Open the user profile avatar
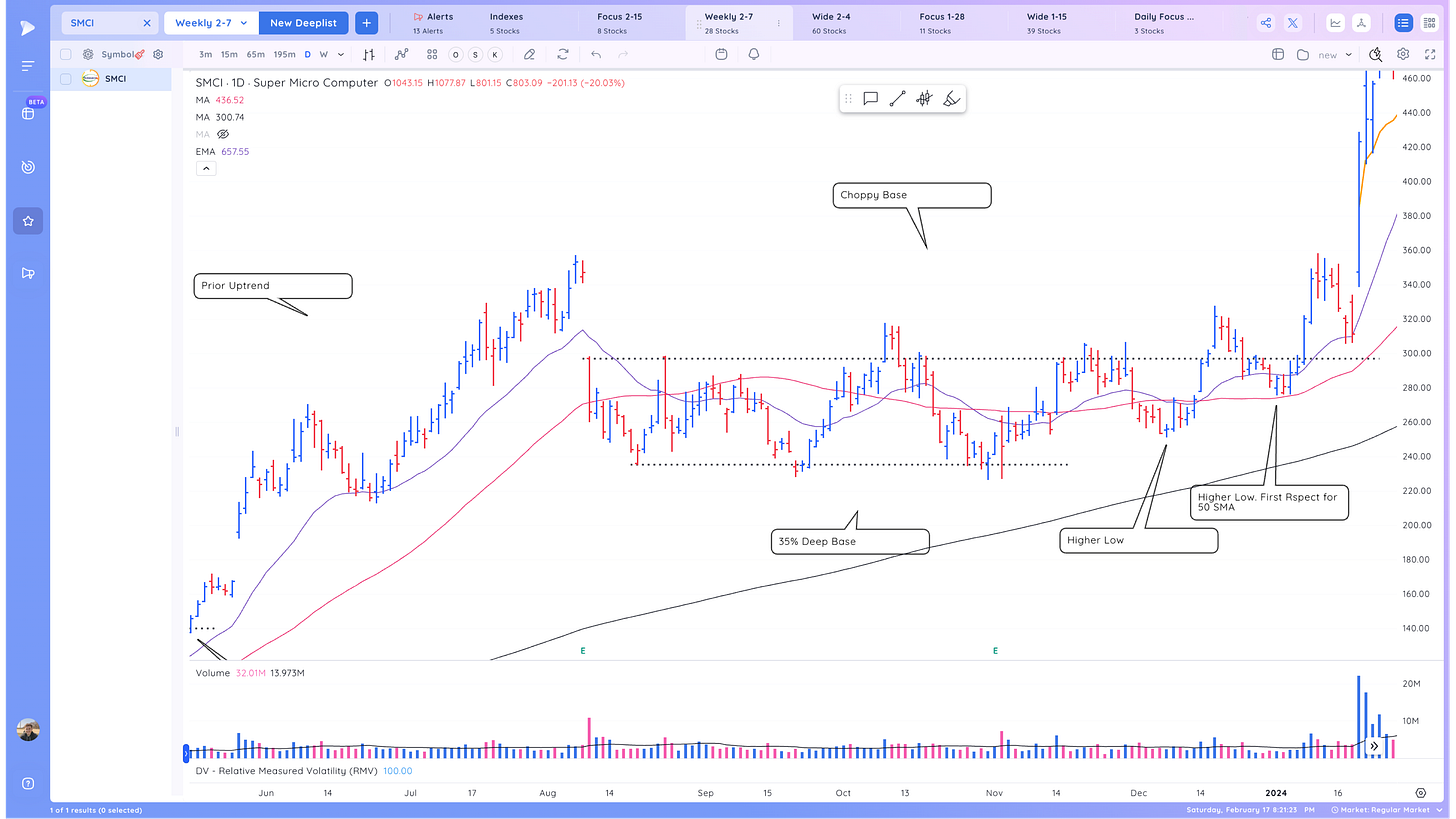This screenshot has height=819, width=1456. [x=28, y=730]
